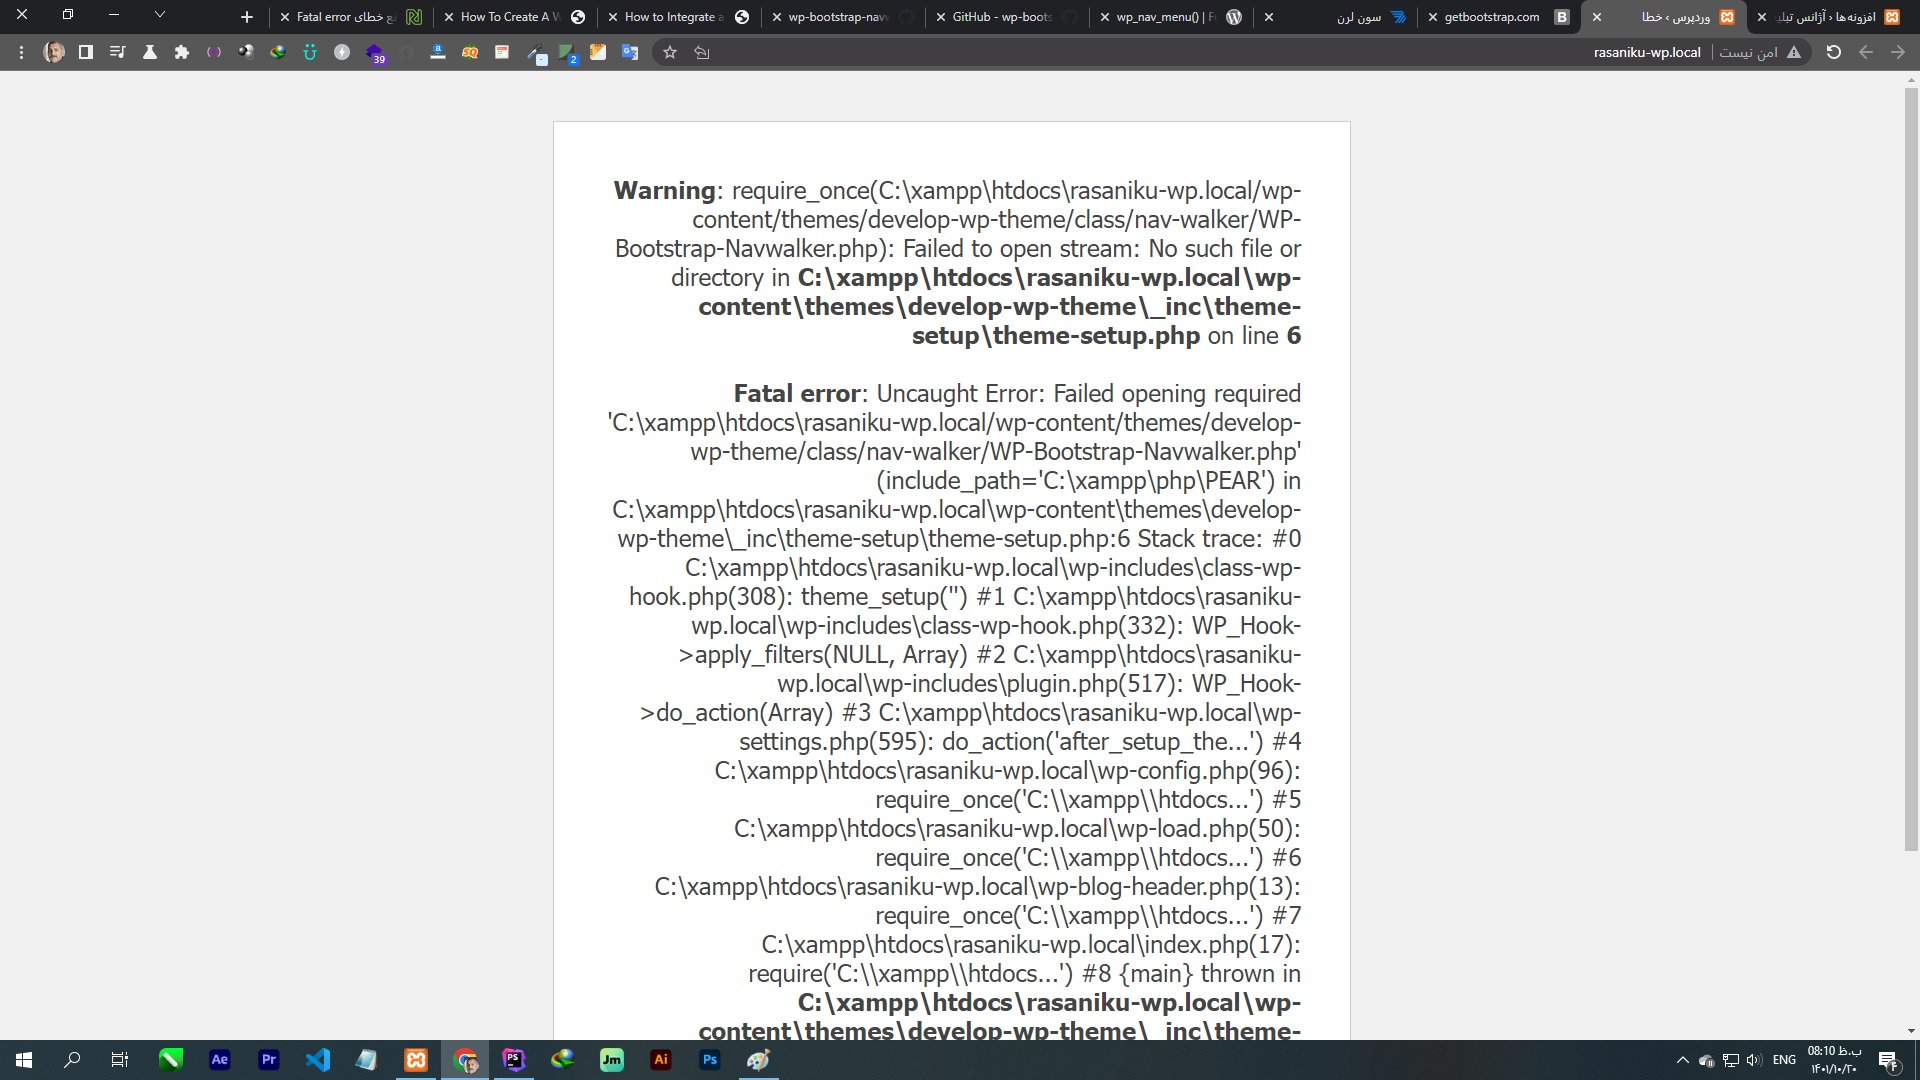1920x1080 pixels.
Task: Open the Google Translate extension icon
Action: pyautogui.click(x=630, y=52)
